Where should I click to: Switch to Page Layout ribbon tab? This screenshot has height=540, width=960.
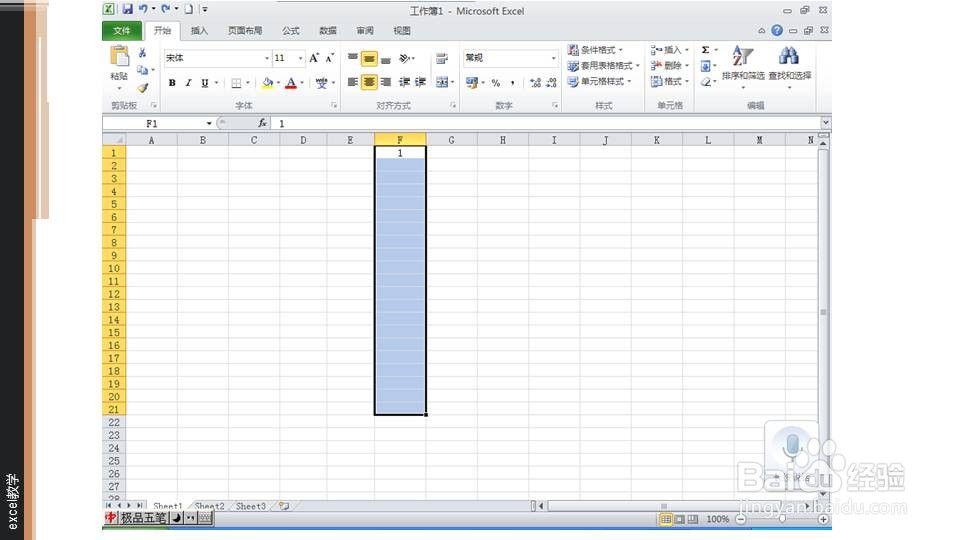click(245, 31)
